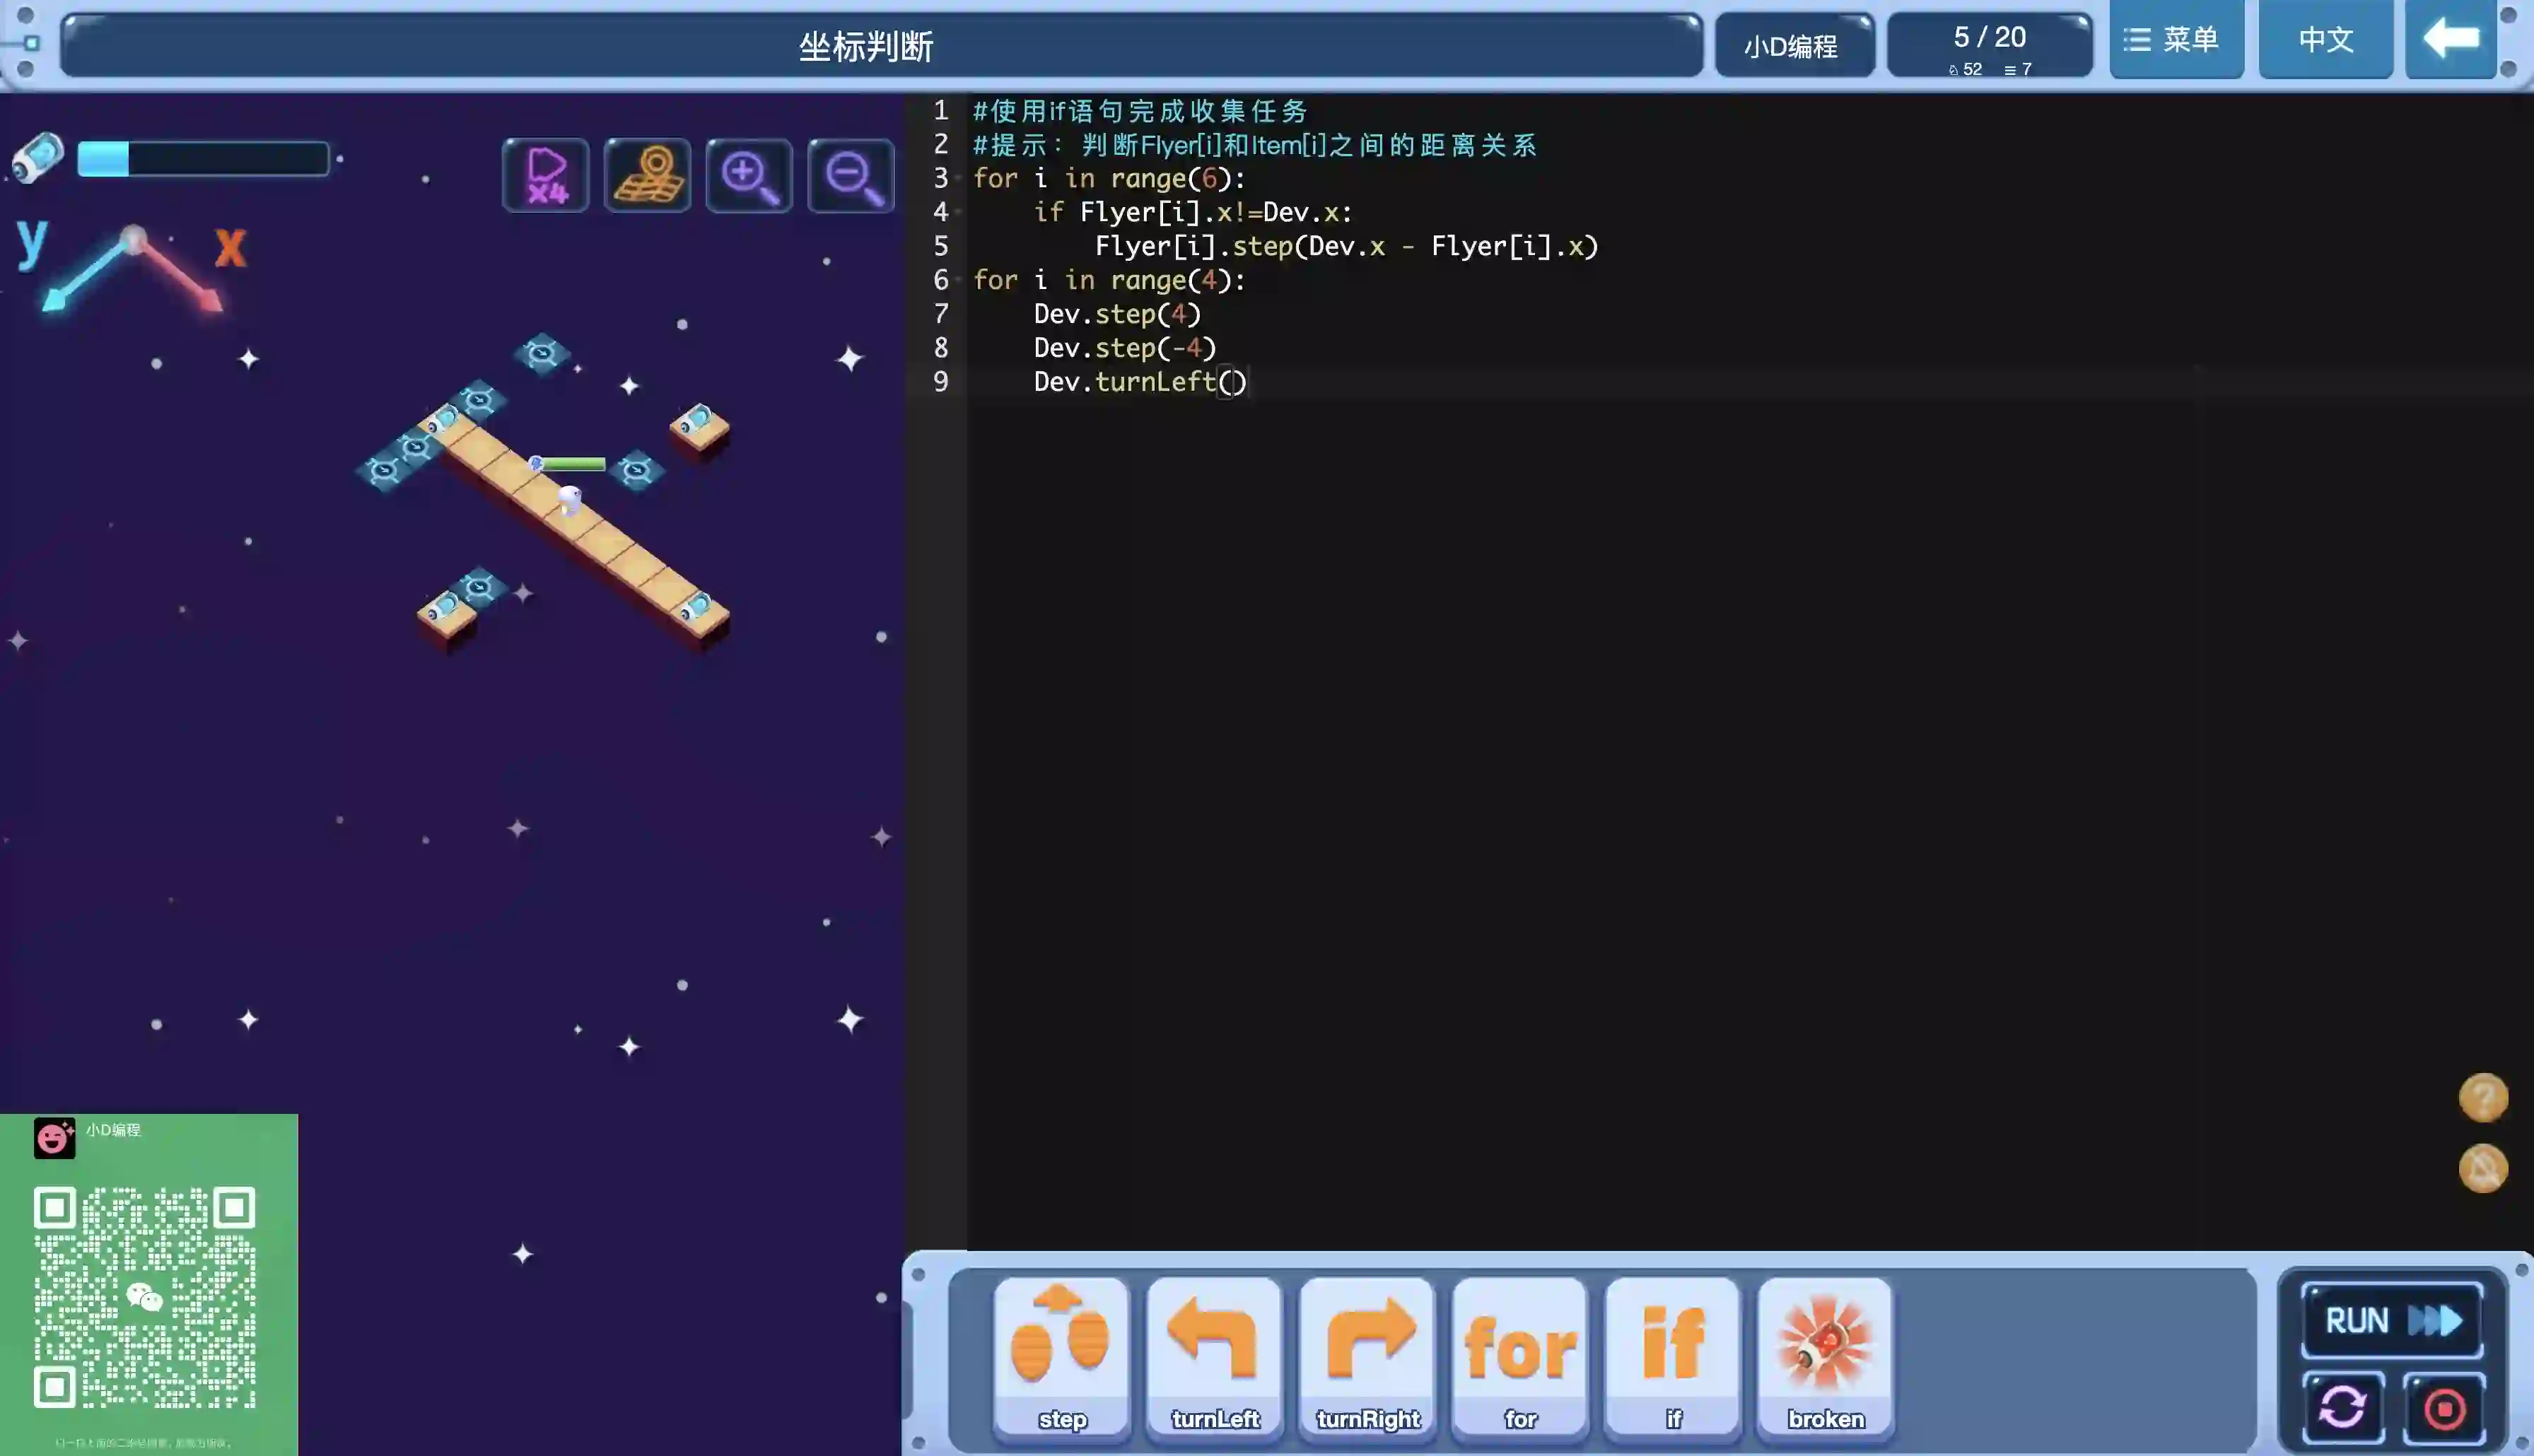Insert the turnLeft command block
Screen dimensions: 2534x1456
tap(1215, 1356)
